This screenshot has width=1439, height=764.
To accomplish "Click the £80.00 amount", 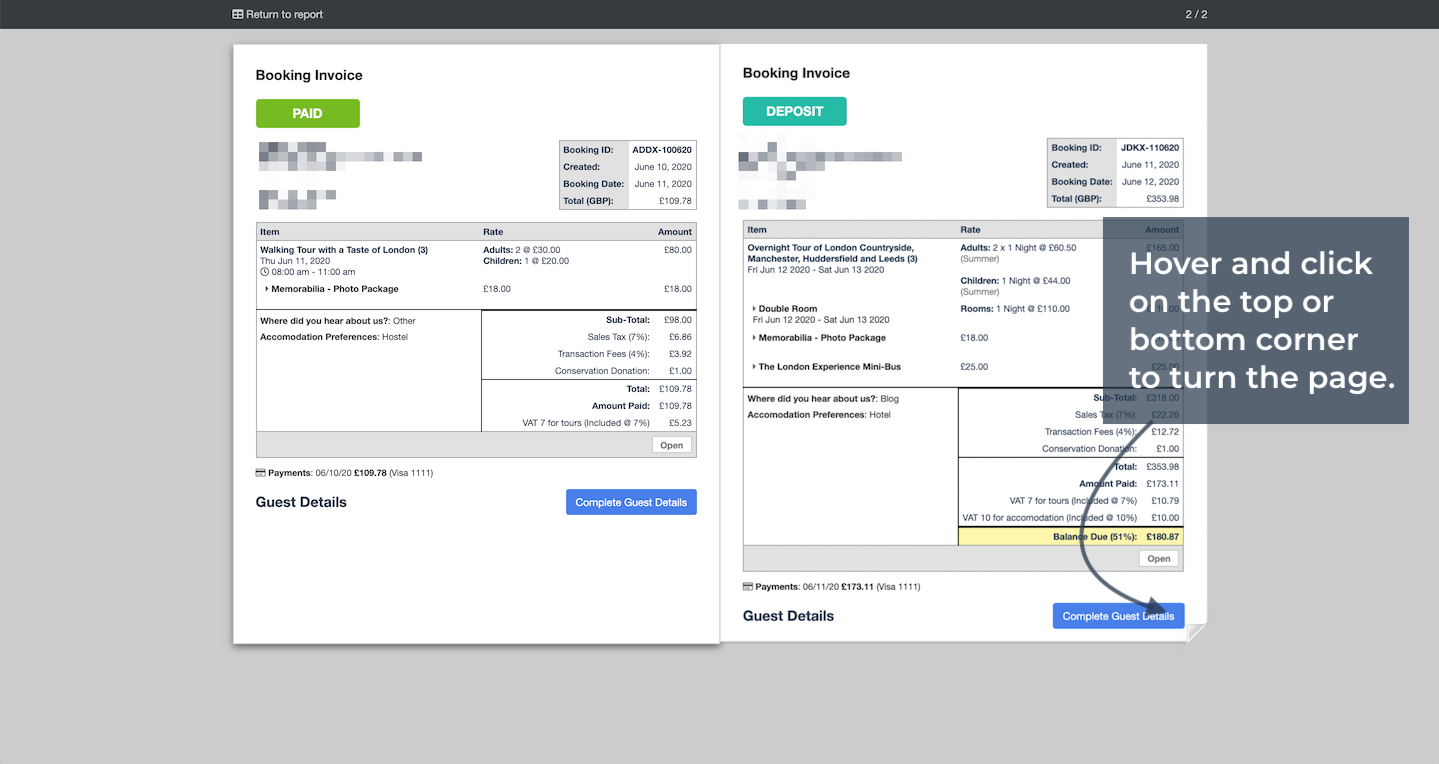I will point(678,250).
